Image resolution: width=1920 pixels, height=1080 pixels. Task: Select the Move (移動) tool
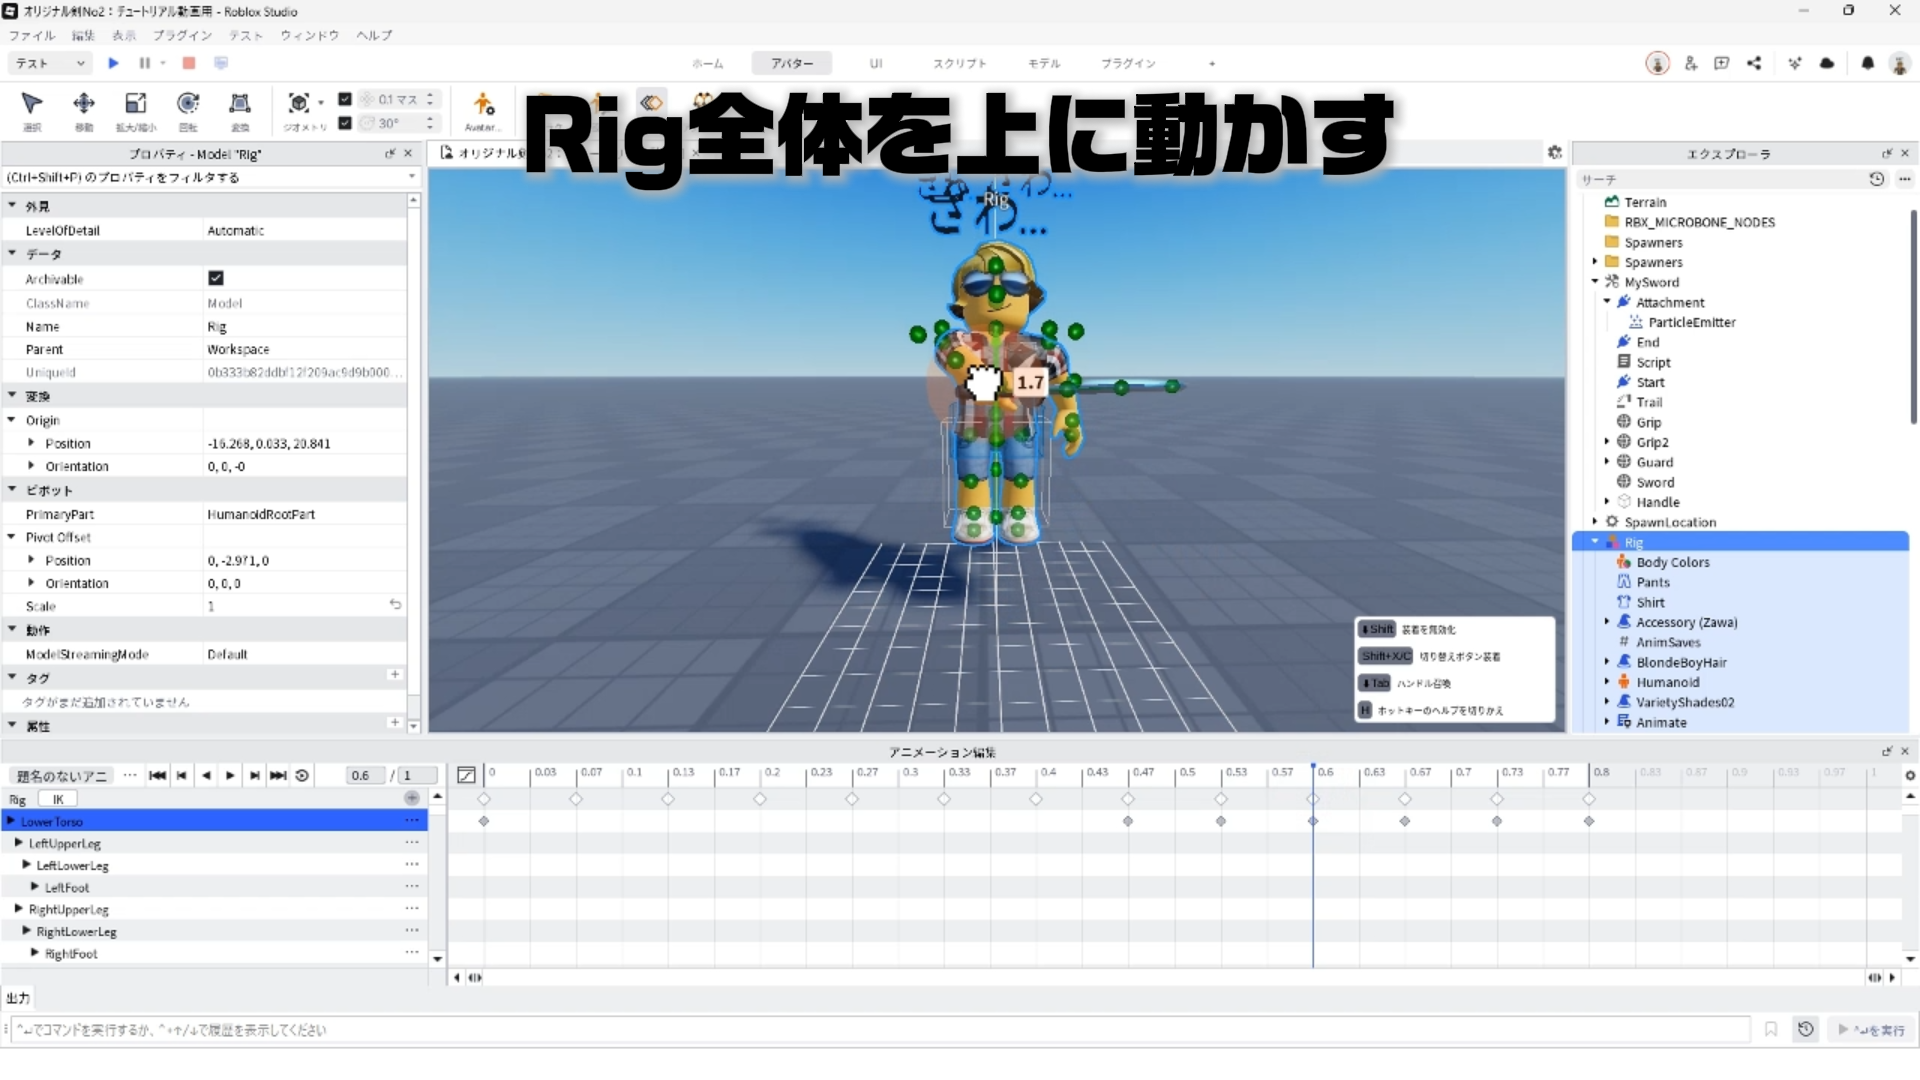[84, 104]
